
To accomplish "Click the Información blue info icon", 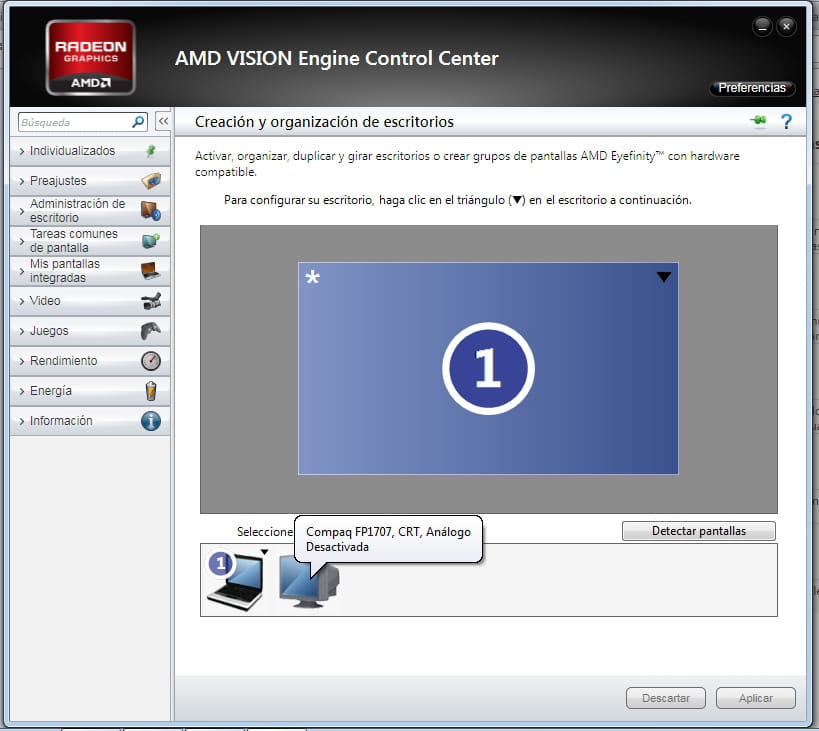I will (151, 421).
